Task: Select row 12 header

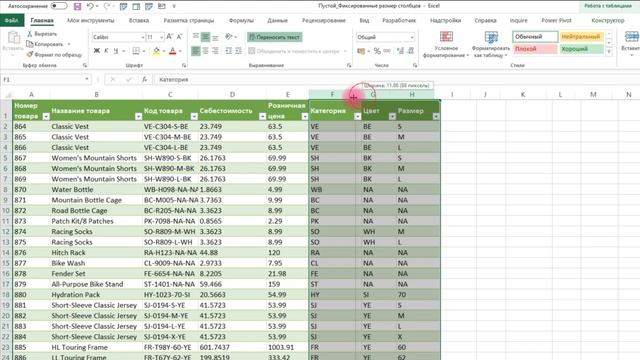Action: click(x=6, y=232)
